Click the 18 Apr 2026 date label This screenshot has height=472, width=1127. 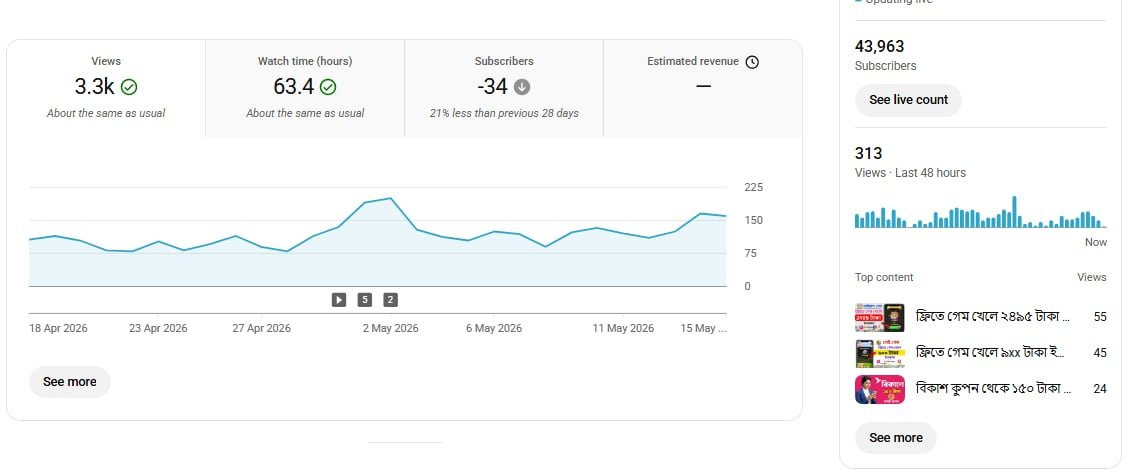[58, 328]
